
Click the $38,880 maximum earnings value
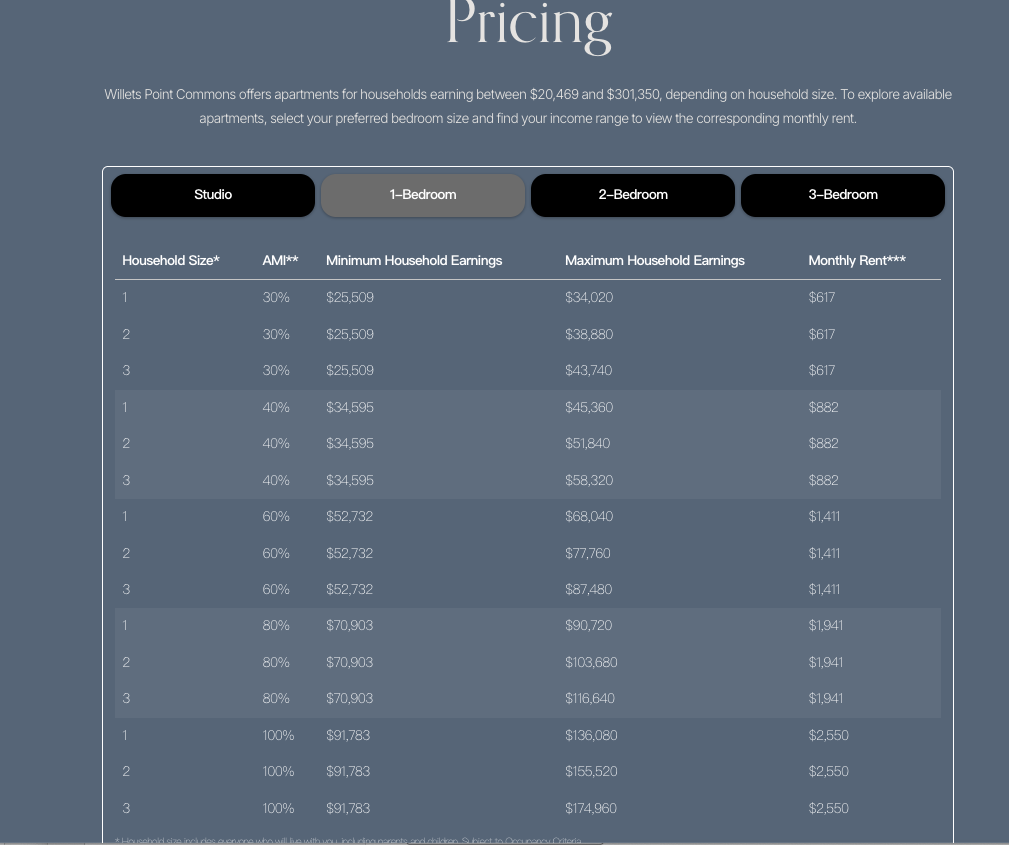(x=589, y=334)
